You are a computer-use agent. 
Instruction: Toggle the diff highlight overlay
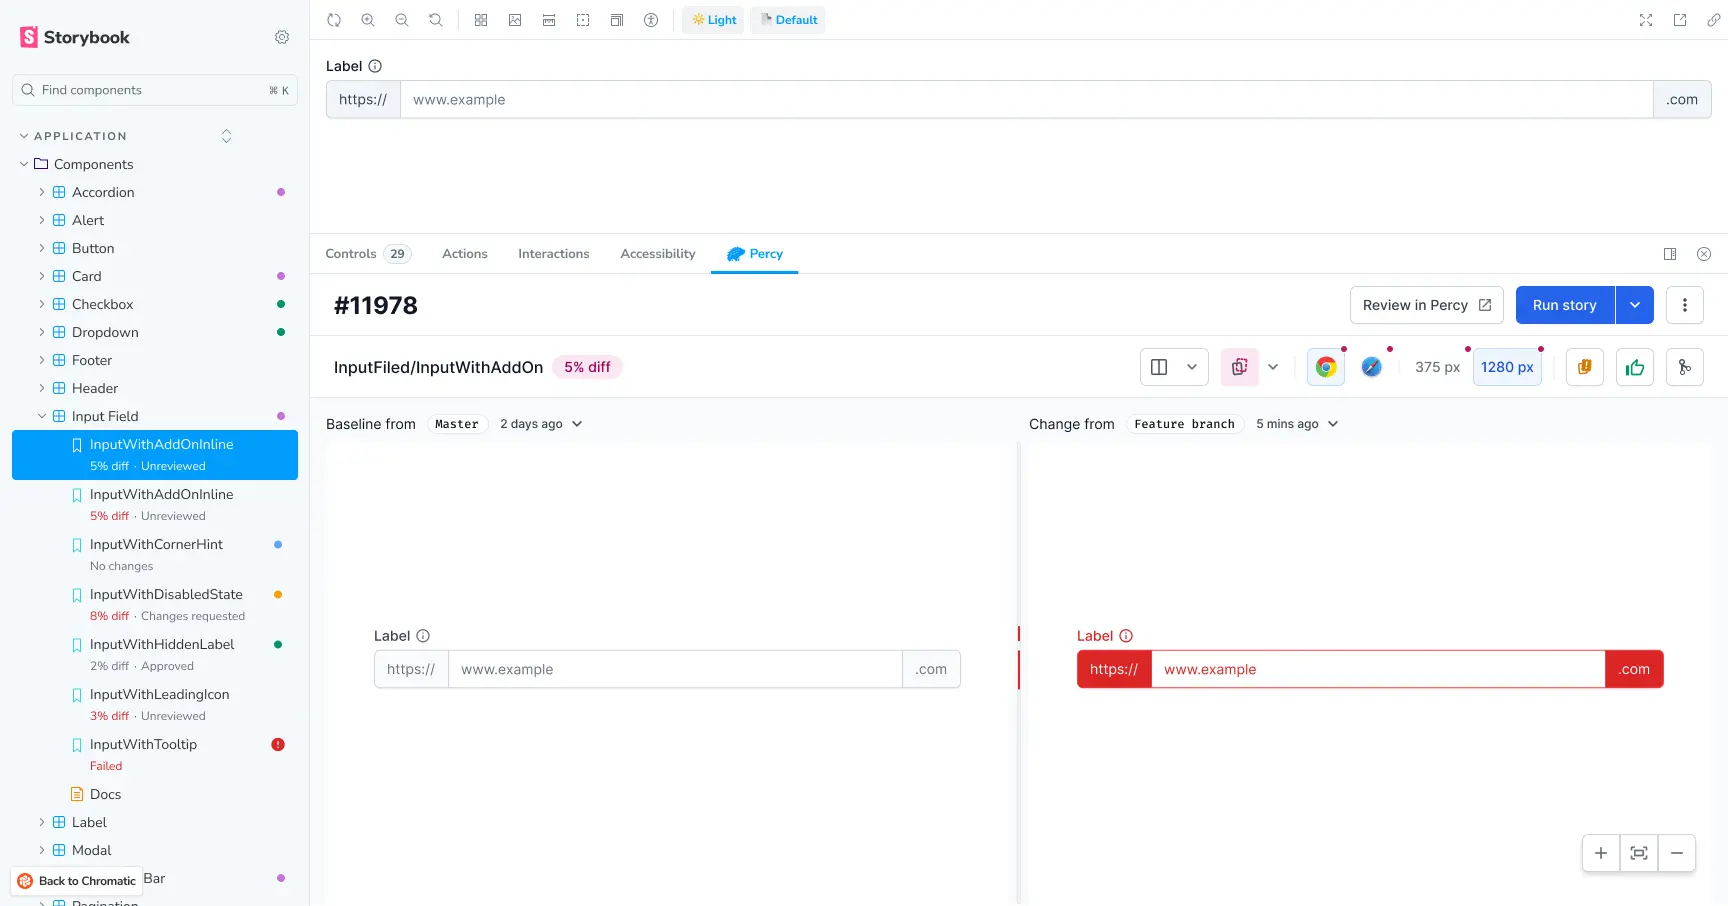1239,366
